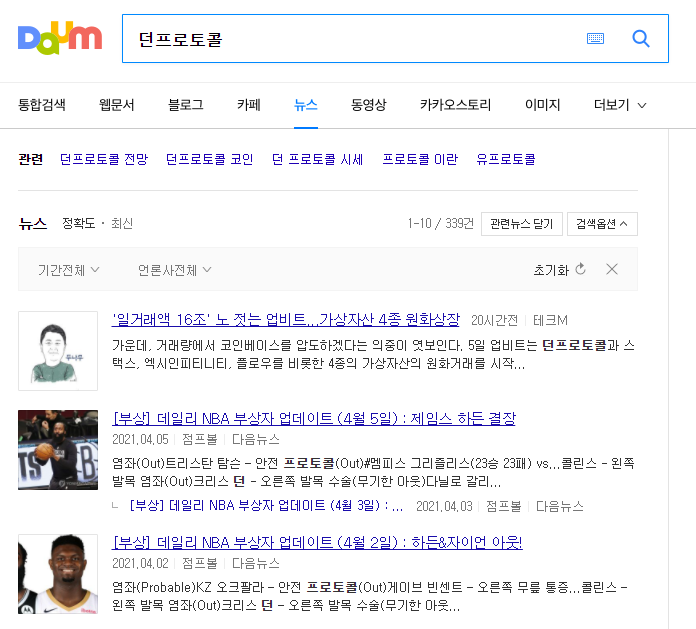Select the 뉴스 tab
The width and height of the screenshot is (696, 629).
coord(306,105)
